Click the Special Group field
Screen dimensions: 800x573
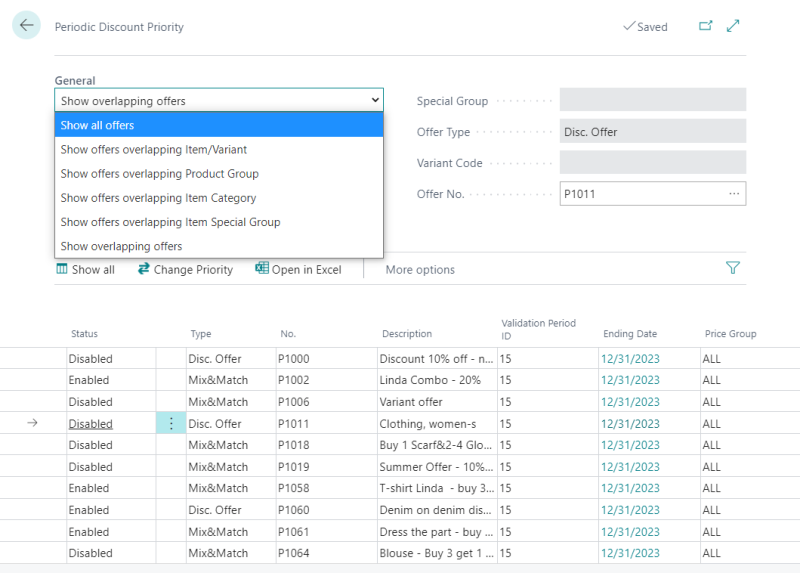pos(653,99)
